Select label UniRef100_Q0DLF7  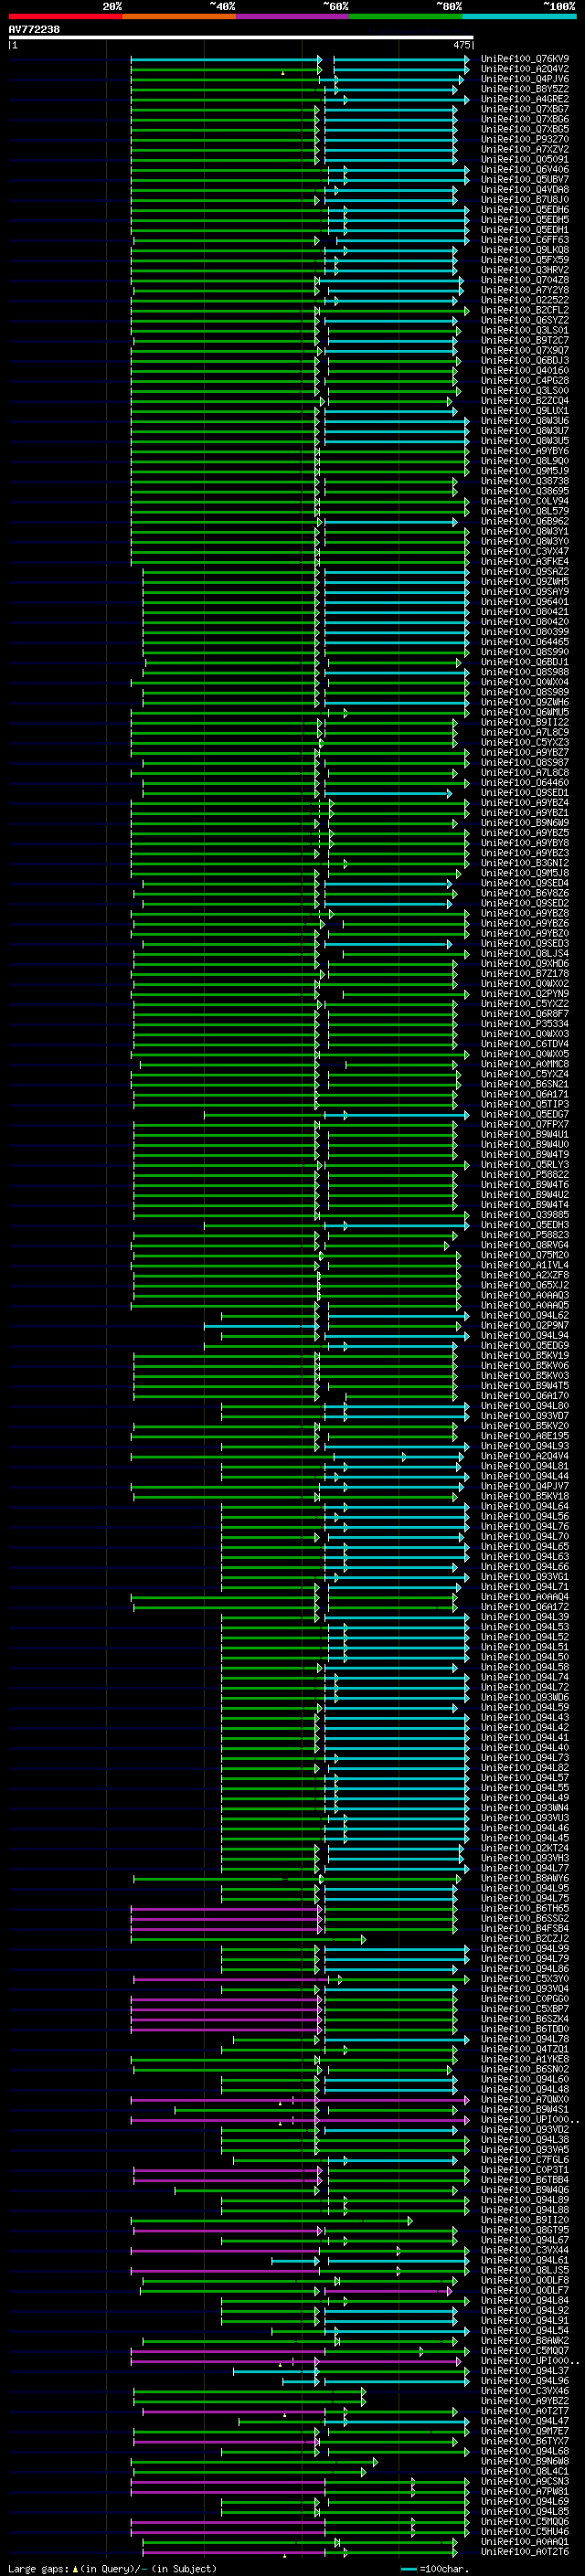coord(525,2290)
